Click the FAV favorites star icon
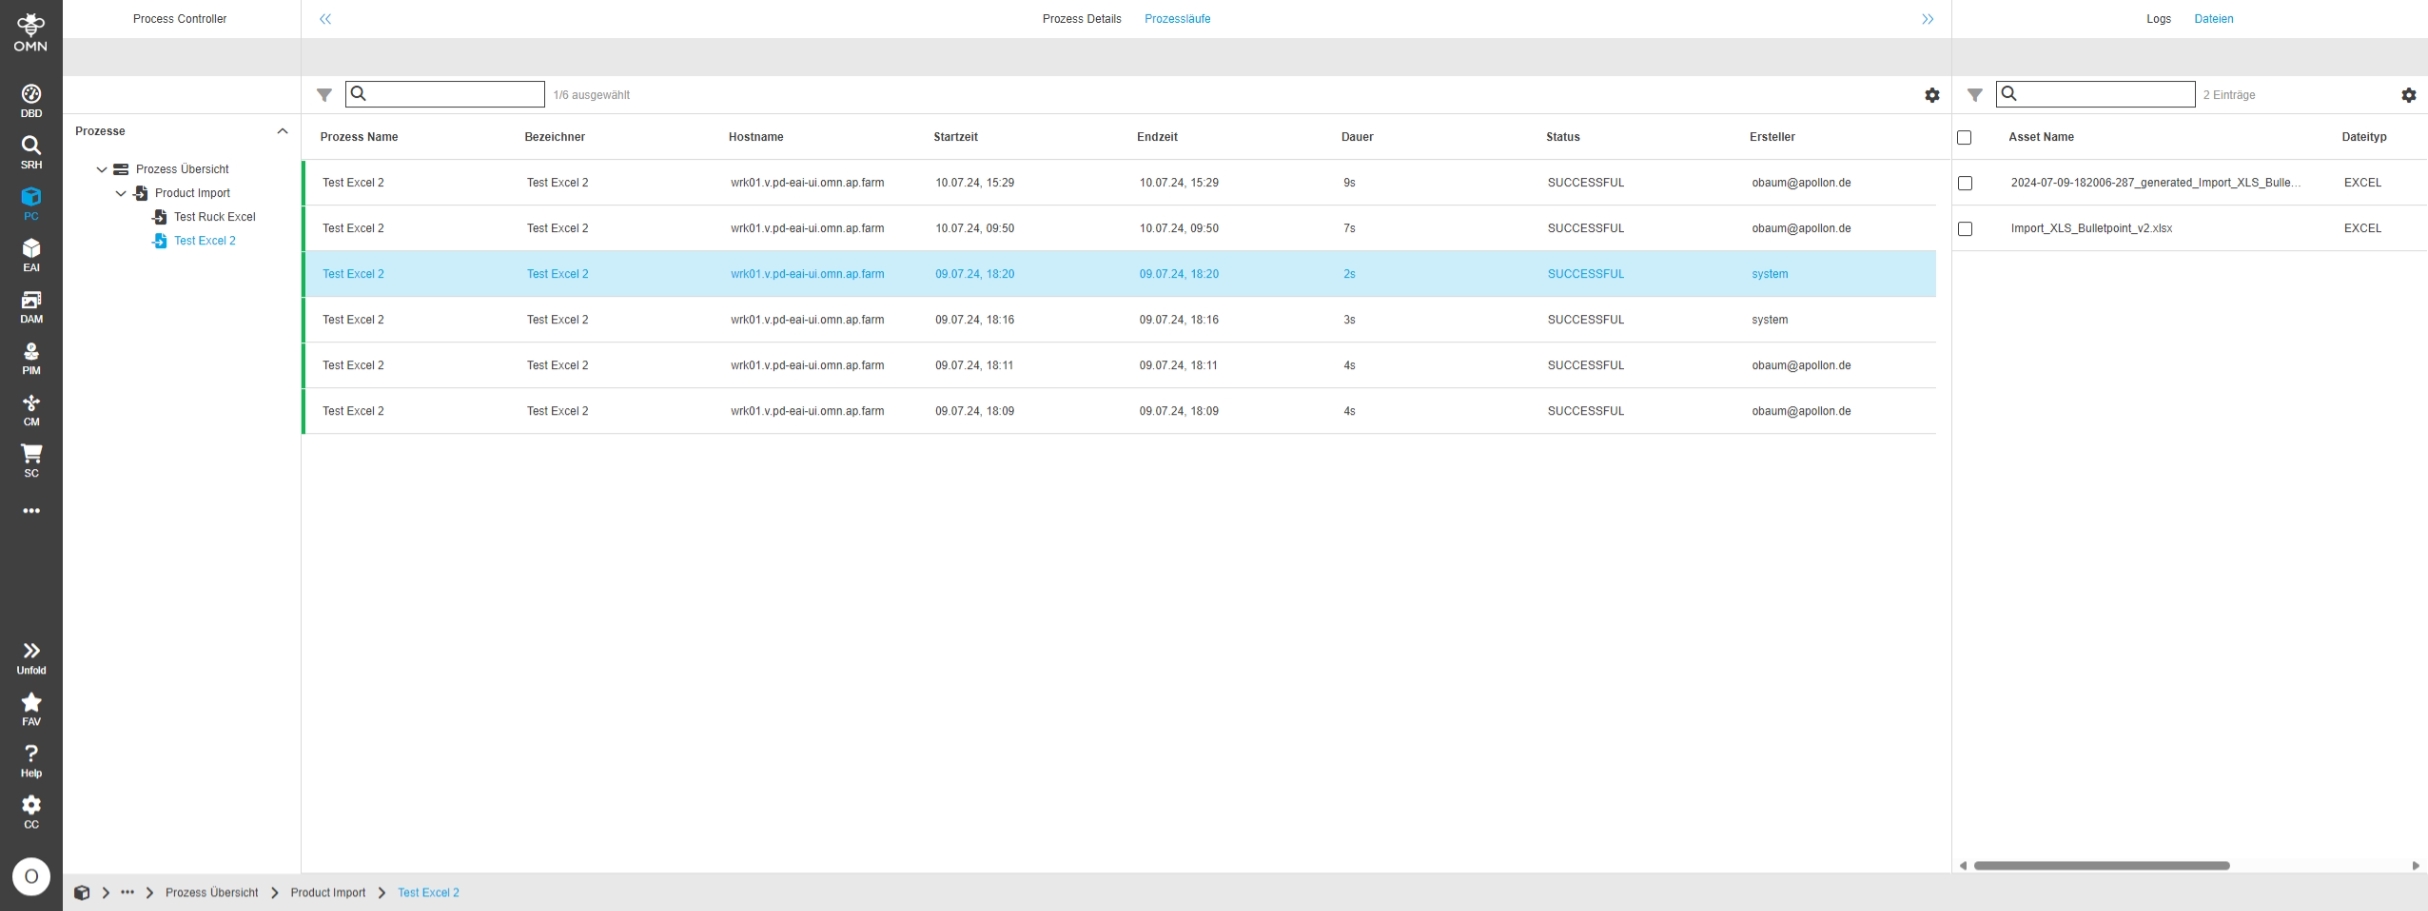The width and height of the screenshot is (2428, 911). pos(31,708)
